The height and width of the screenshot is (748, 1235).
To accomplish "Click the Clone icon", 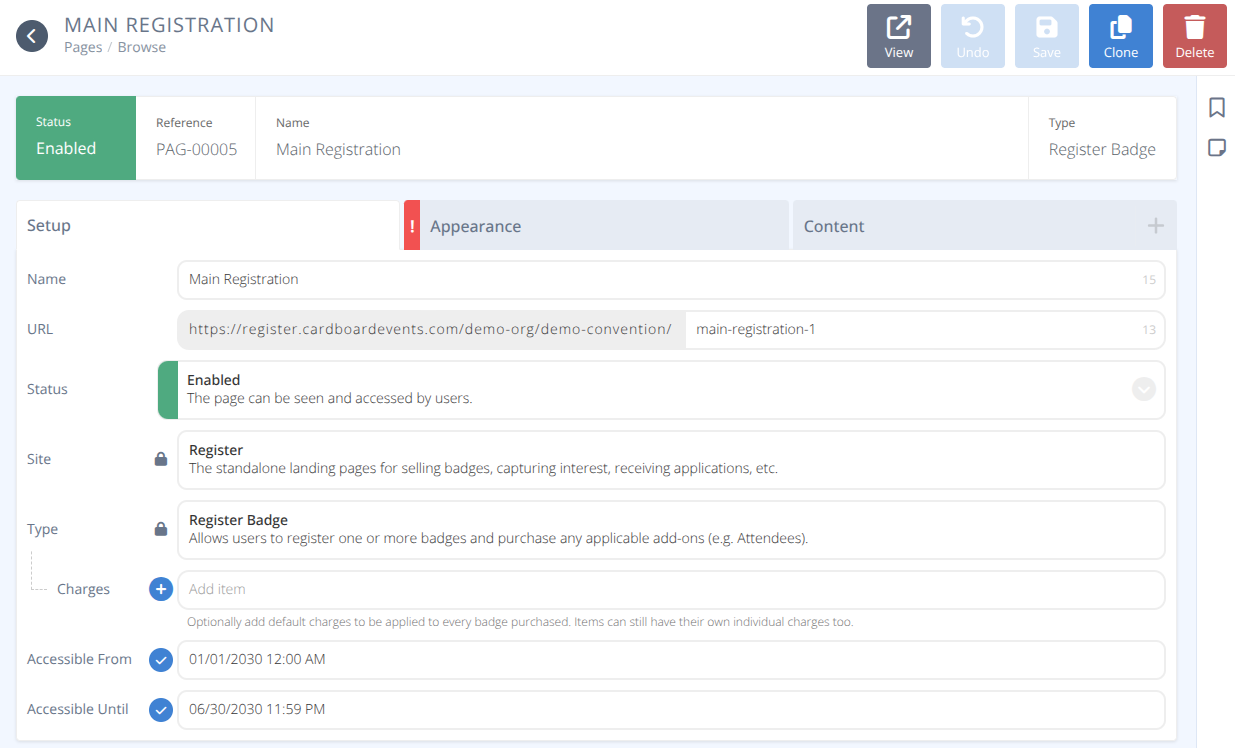I will pos(1120,35).
